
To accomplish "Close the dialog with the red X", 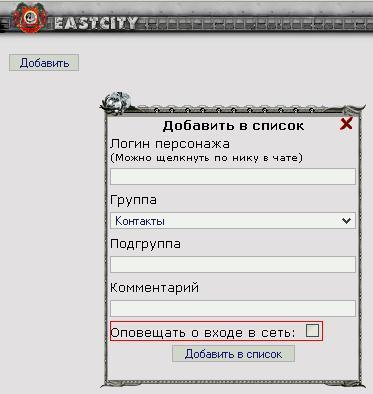I will click(x=346, y=124).
